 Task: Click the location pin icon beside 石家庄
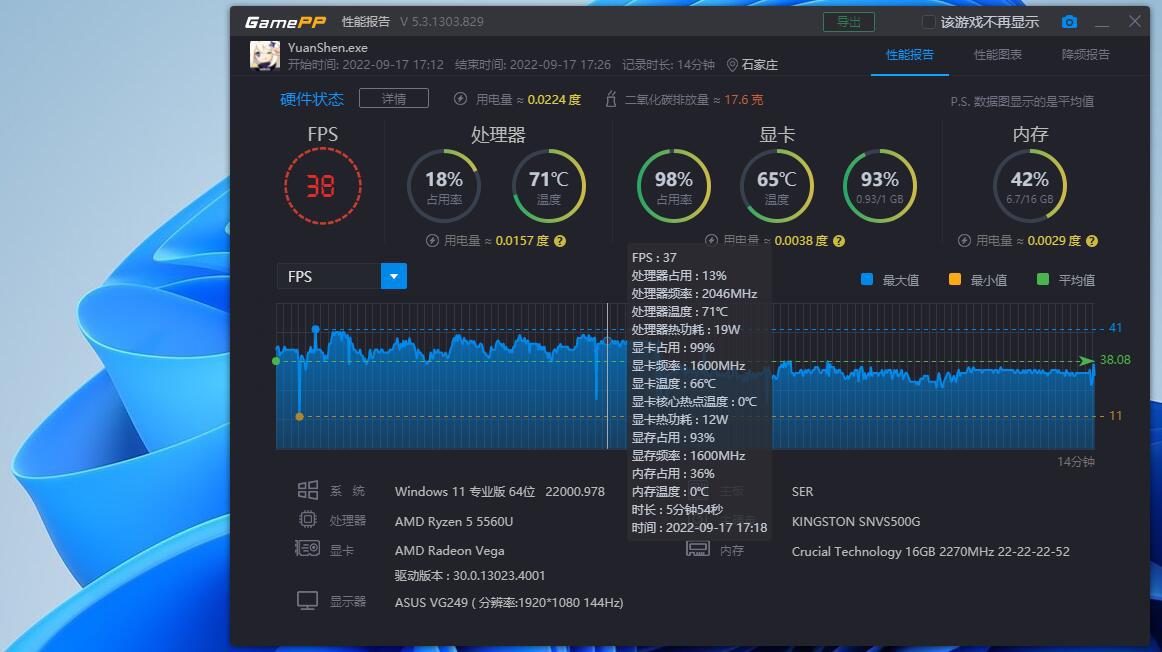point(734,65)
